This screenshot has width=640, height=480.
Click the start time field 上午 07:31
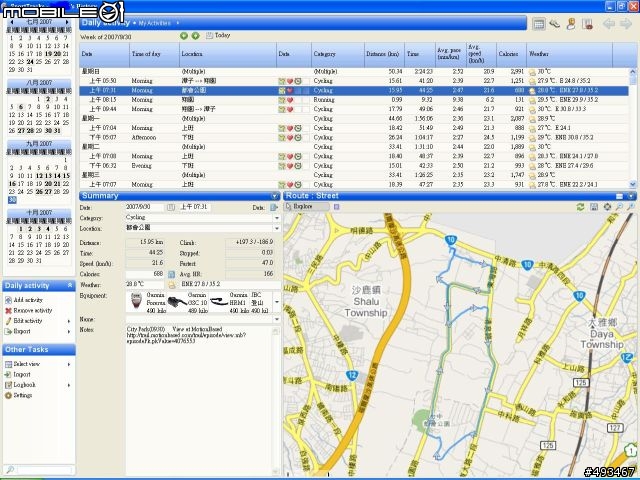point(194,207)
